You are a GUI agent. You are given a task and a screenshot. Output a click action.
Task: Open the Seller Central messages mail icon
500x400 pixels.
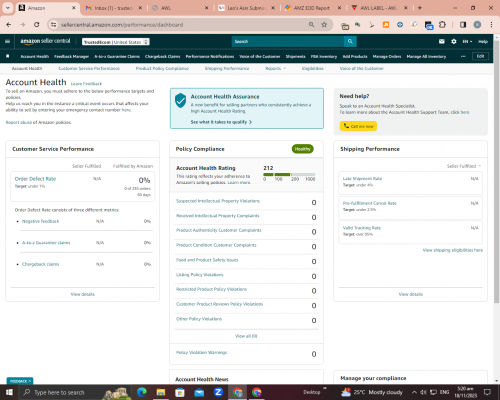pos(442,41)
